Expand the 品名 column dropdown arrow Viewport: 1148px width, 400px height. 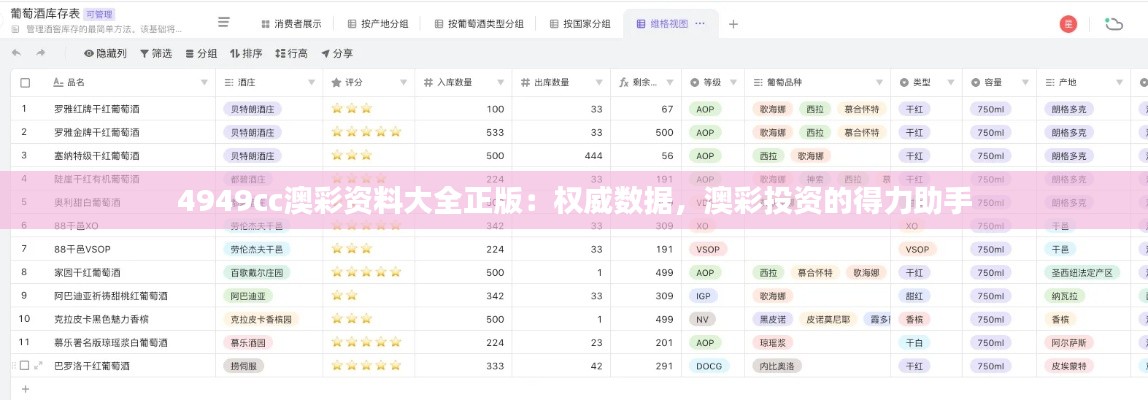[204, 83]
